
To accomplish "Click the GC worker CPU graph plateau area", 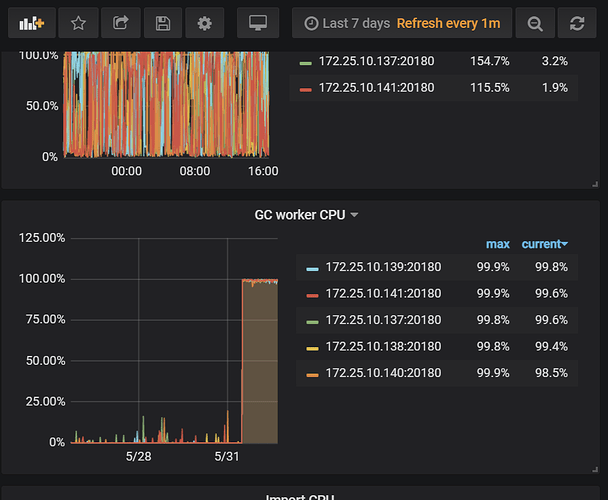I will tap(260, 360).
